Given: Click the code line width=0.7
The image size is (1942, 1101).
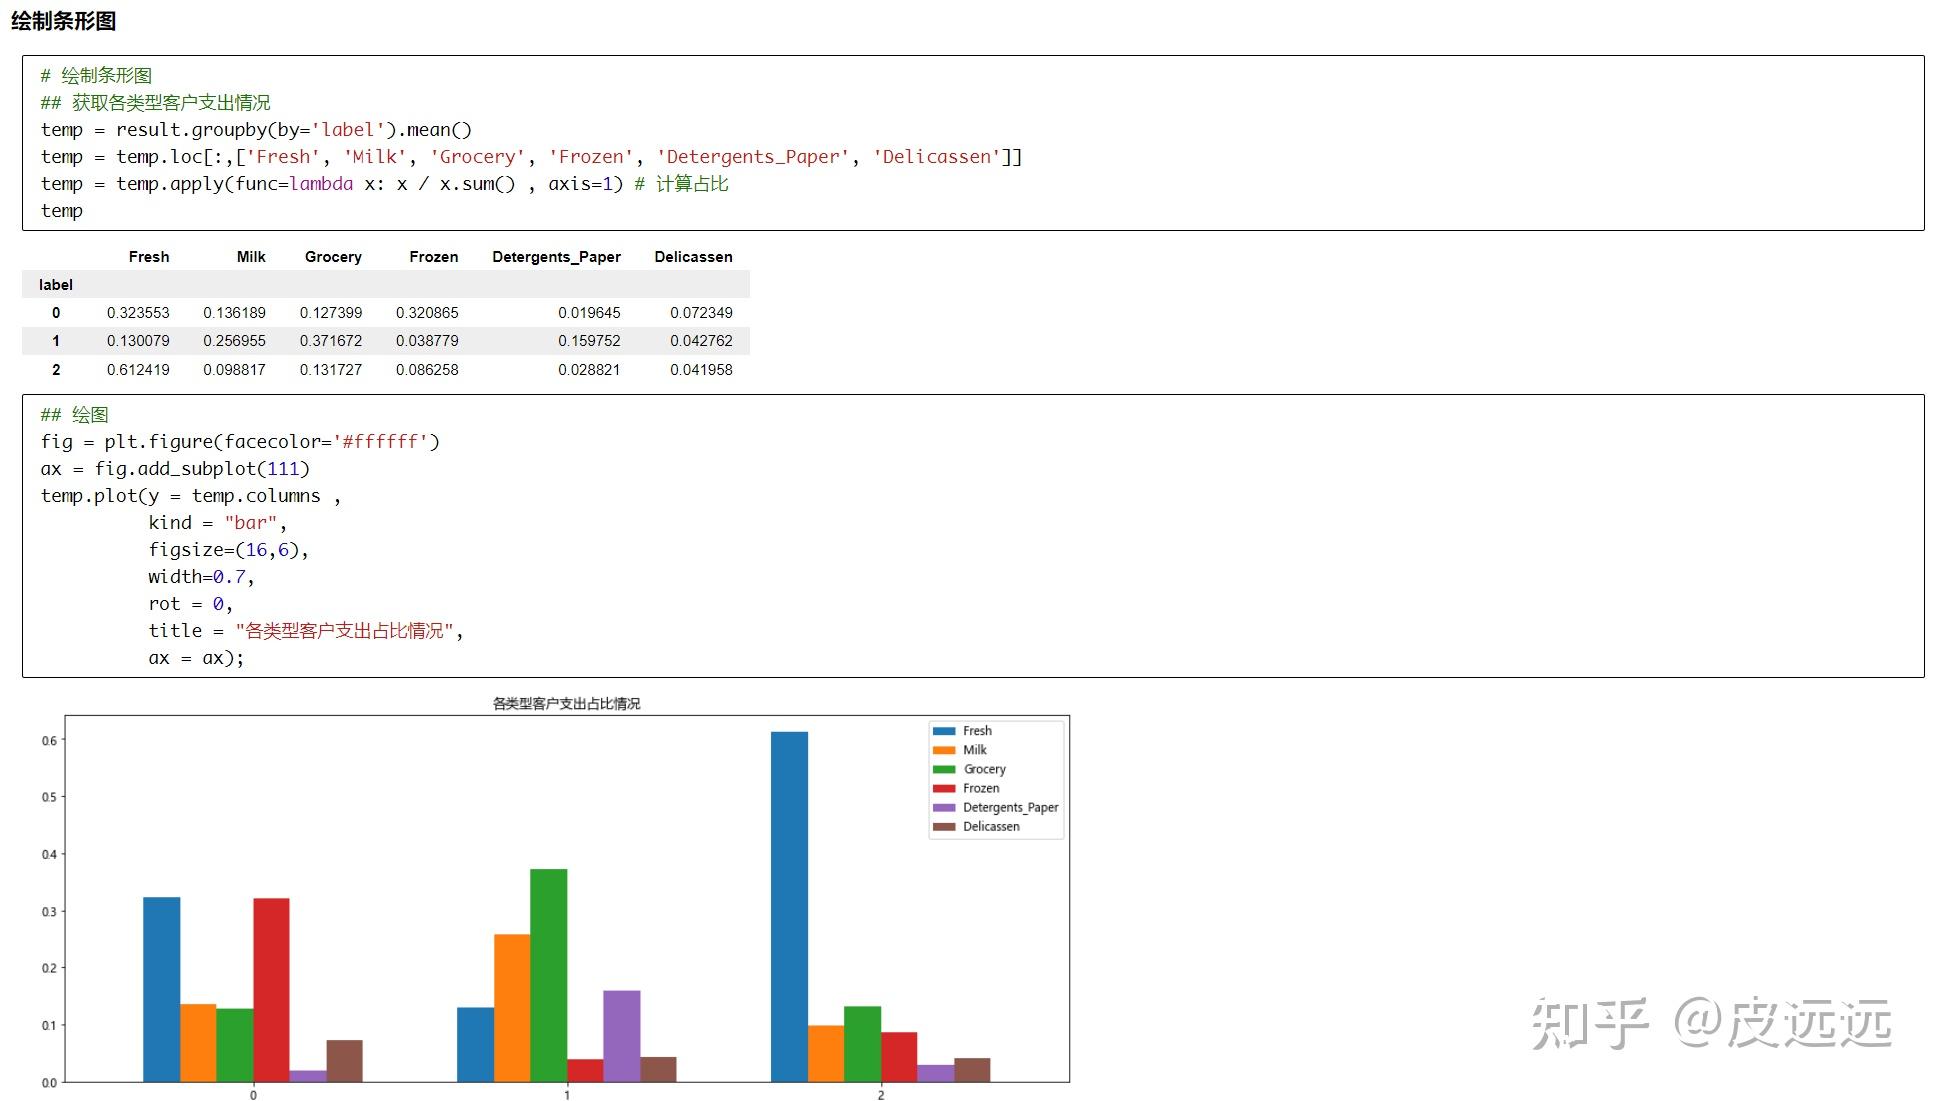Looking at the screenshot, I should click(201, 577).
